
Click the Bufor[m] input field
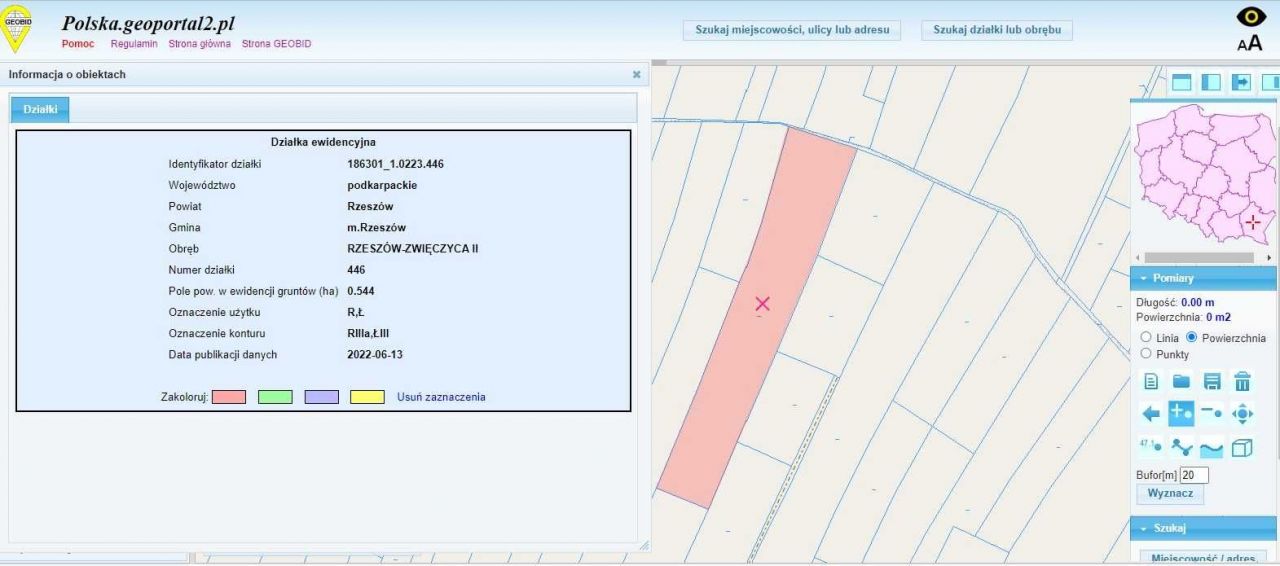click(1194, 475)
